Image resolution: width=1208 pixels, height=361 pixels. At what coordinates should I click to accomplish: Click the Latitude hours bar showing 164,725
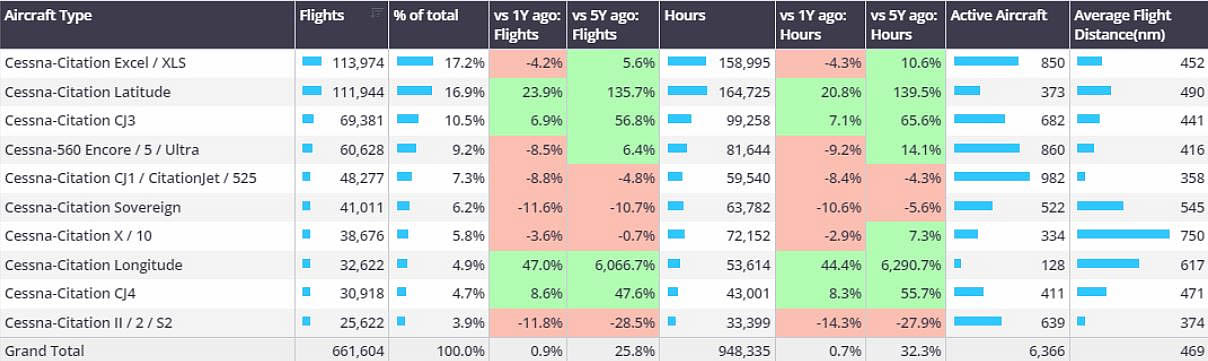point(687,90)
